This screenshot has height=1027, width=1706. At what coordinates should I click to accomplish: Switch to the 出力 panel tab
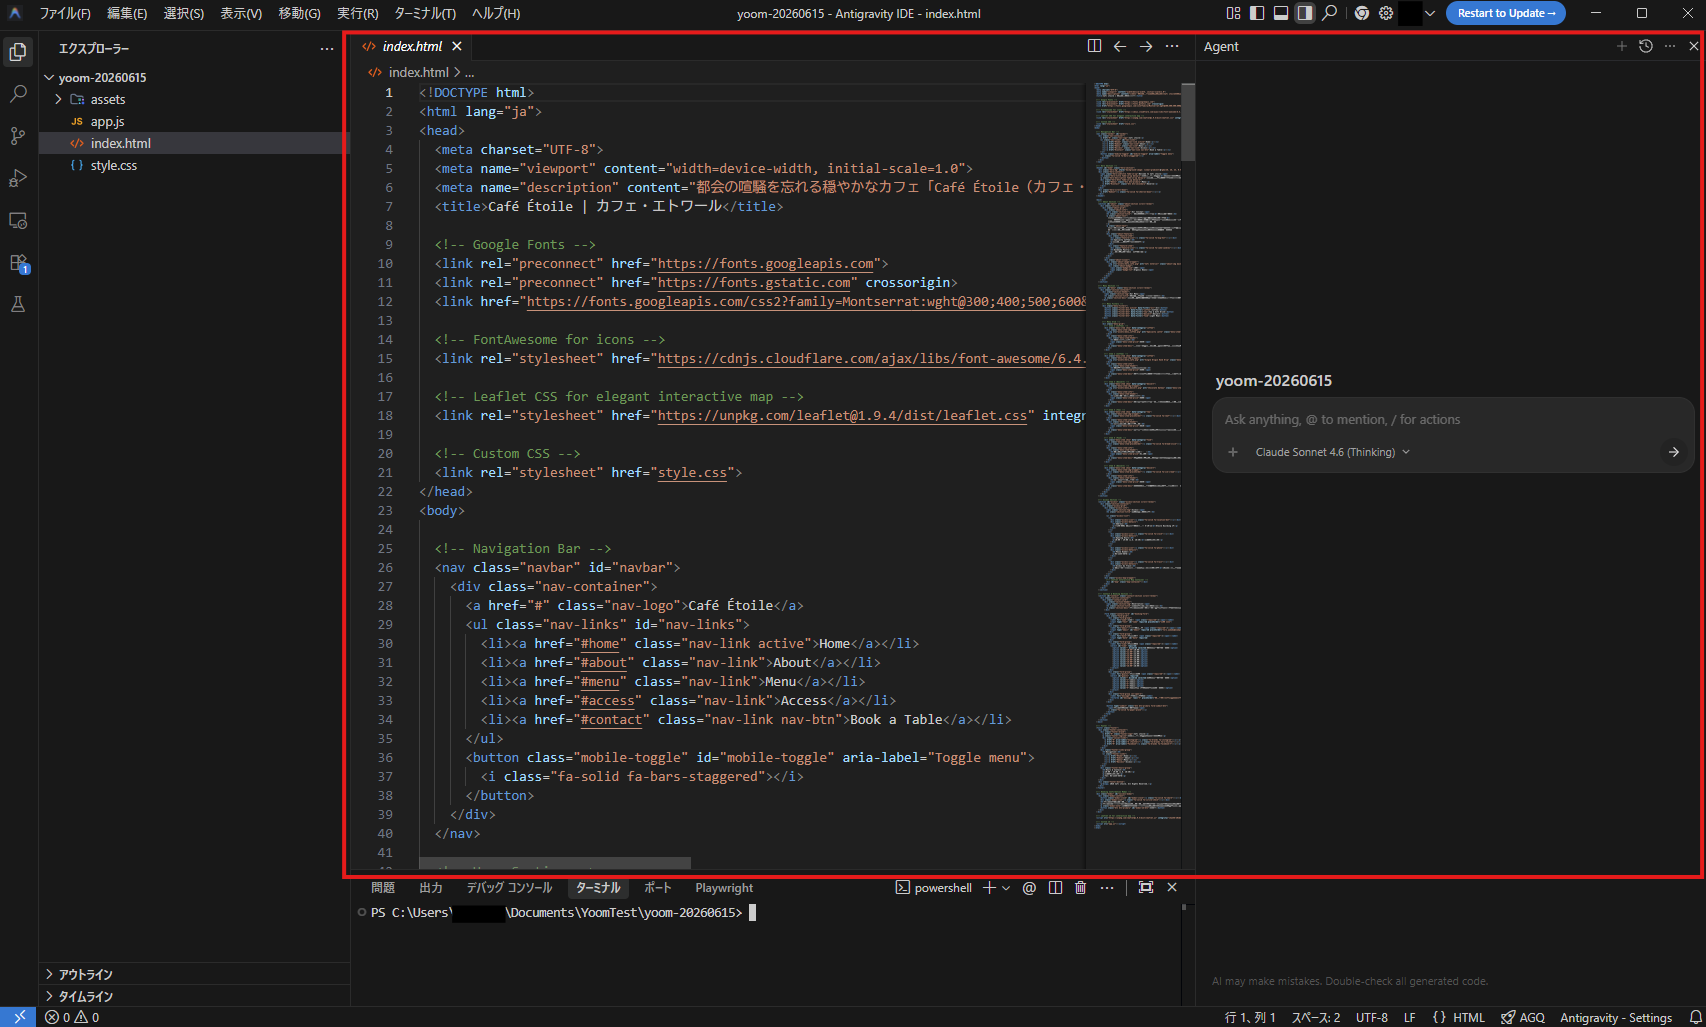point(431,888)
